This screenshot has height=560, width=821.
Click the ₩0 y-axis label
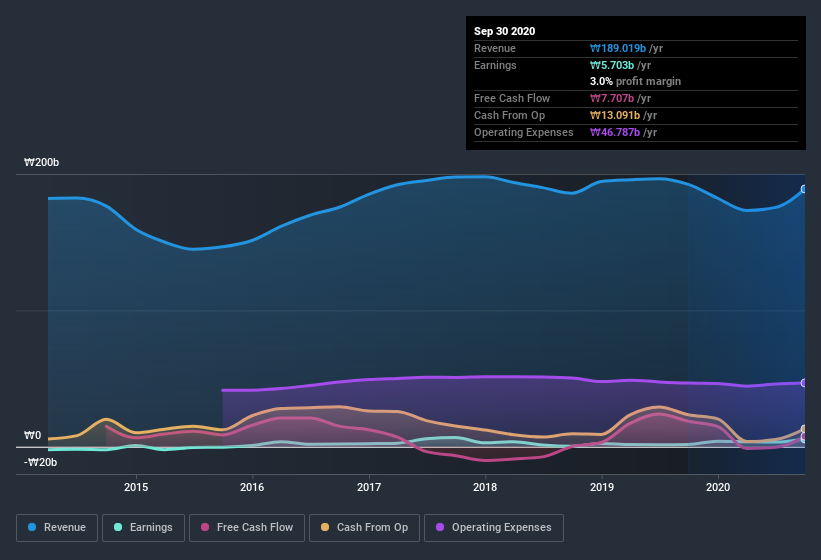click(x=32, y=435)
